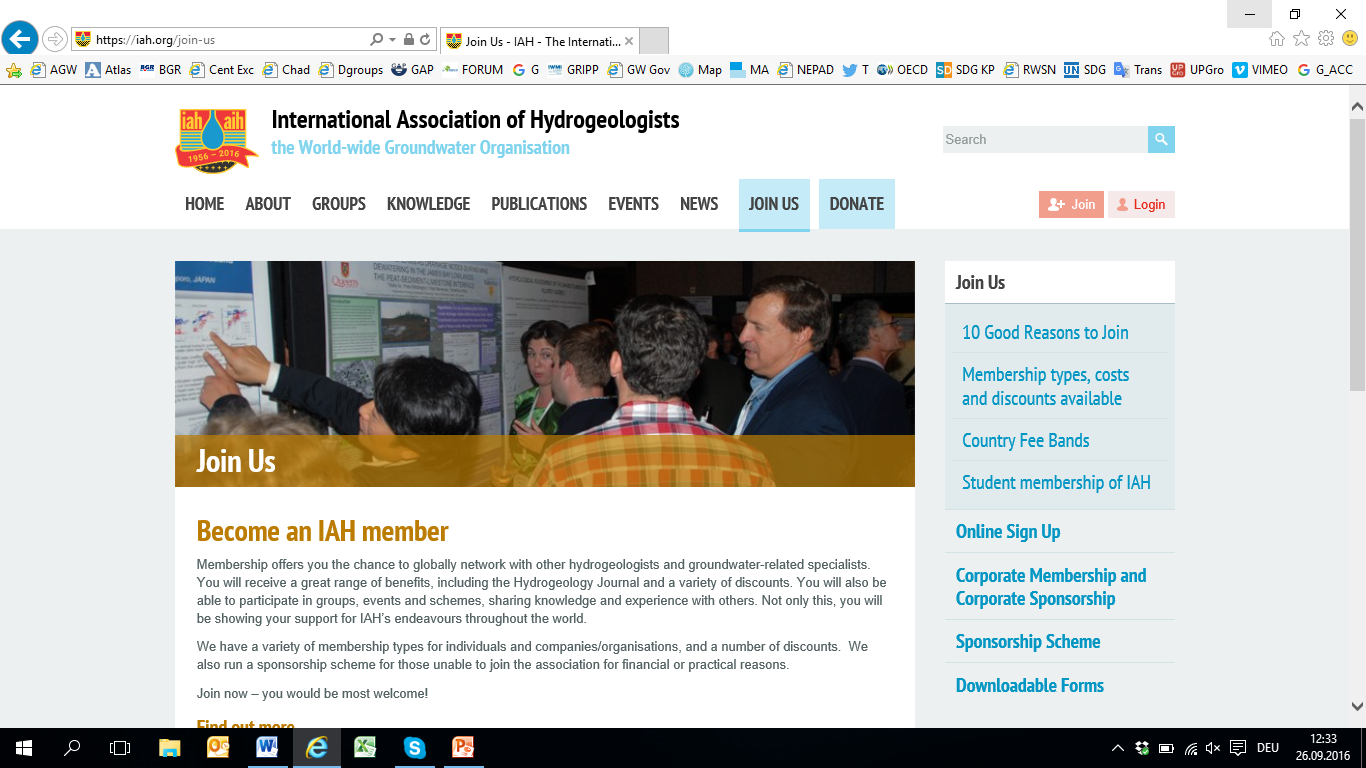Image resolution: width=1366 pixels, height=768 pixels.
Task: Click the VIMEO bookmark icon
Action: click(x=1240, y=70)
